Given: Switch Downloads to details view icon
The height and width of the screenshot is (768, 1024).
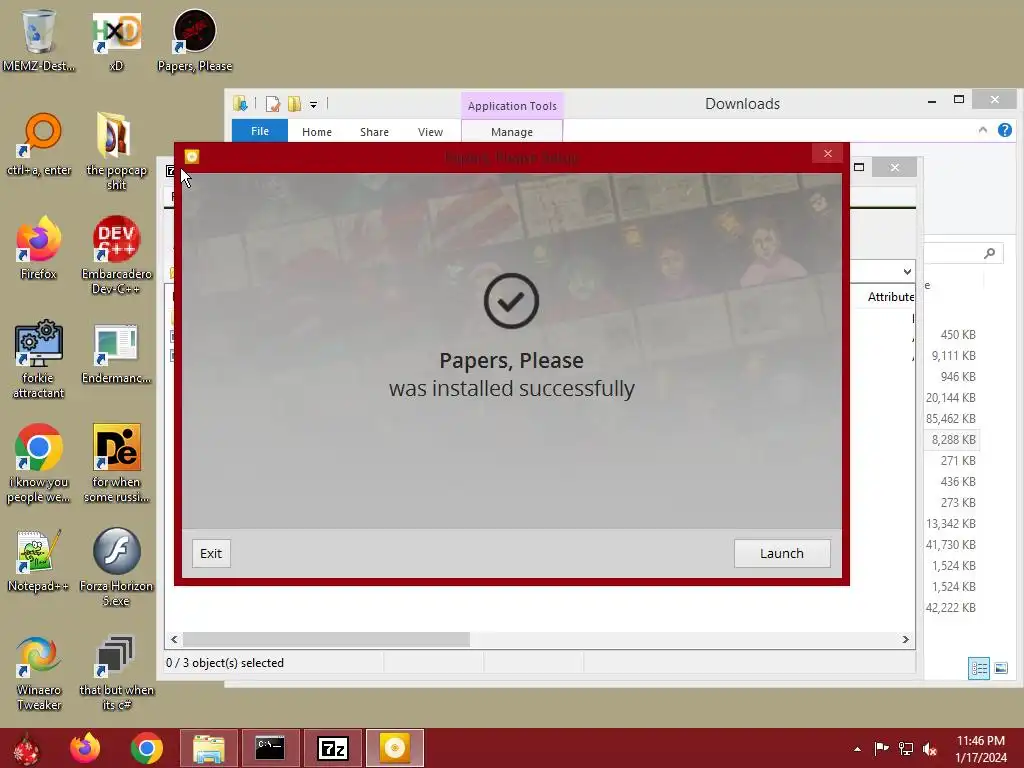Looking at the screenshot, I should 978,668.
